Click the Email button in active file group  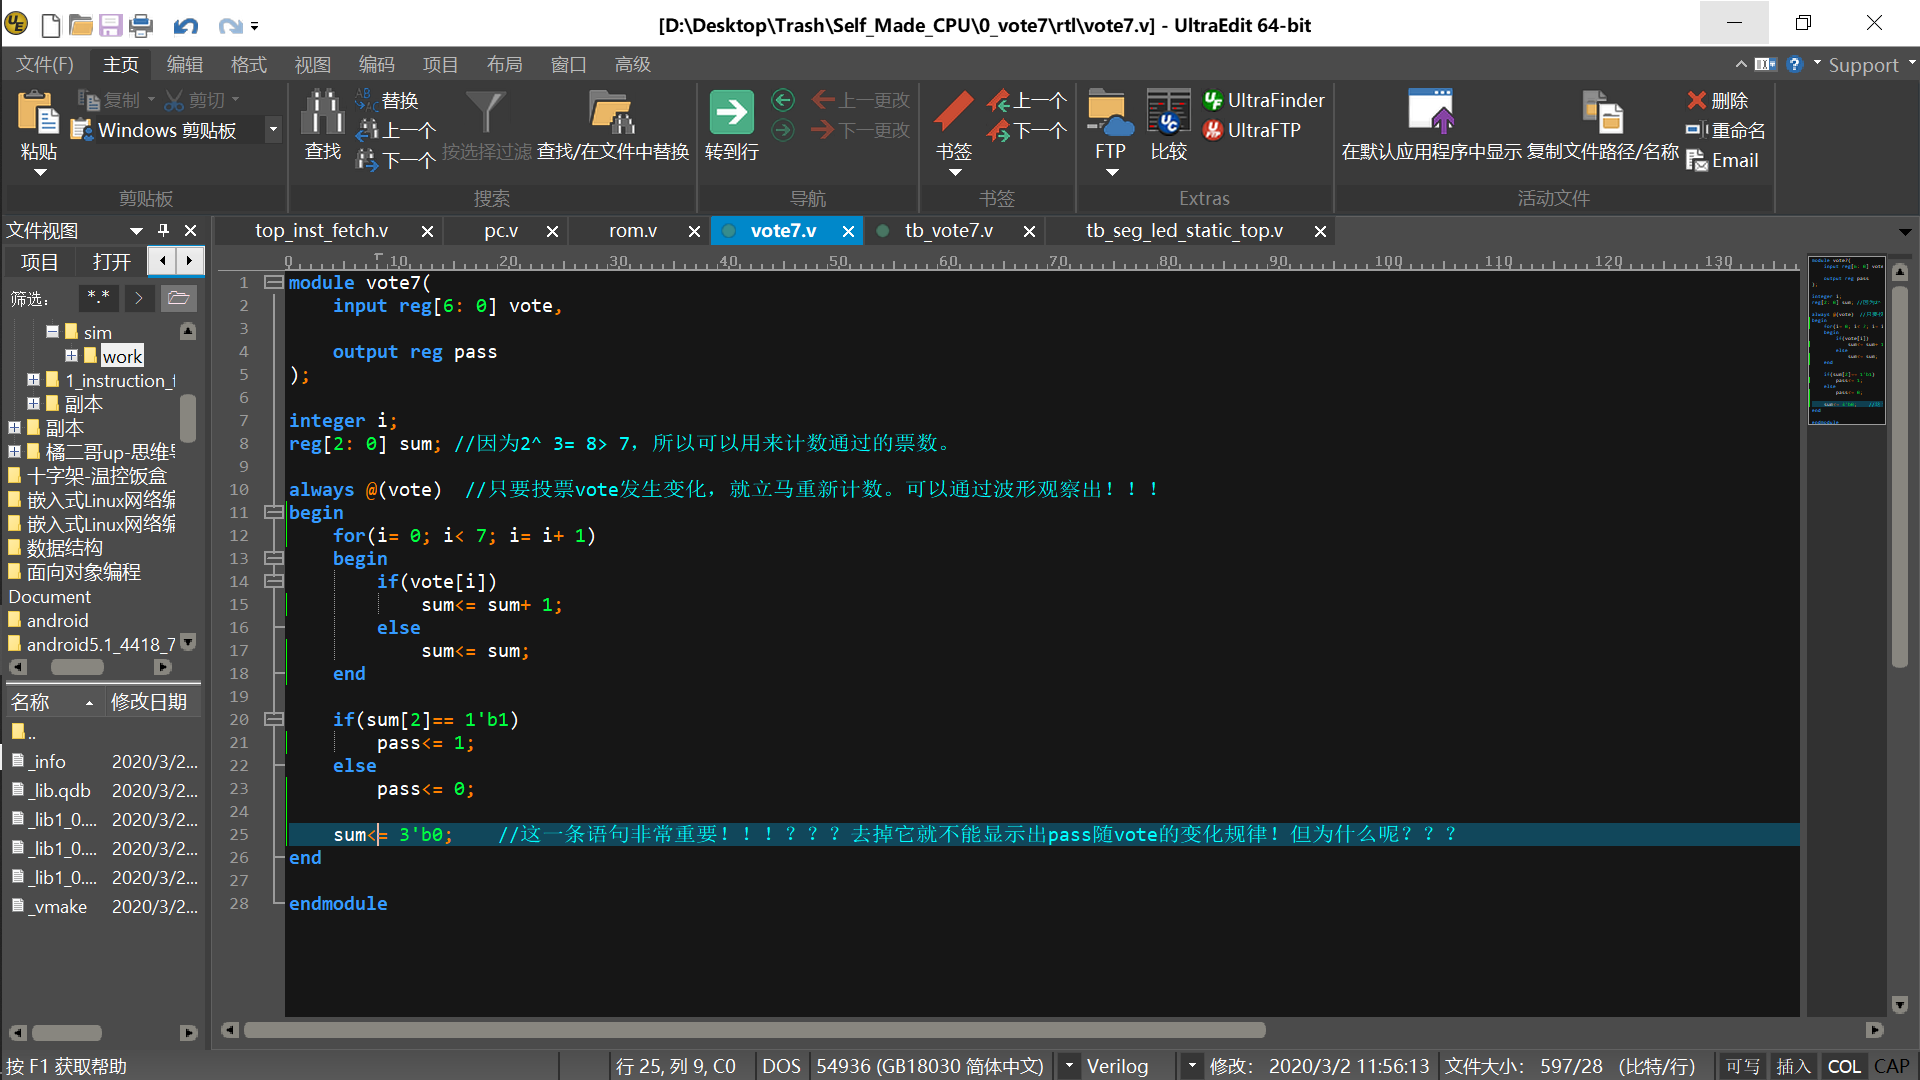tap(1723, 160)
